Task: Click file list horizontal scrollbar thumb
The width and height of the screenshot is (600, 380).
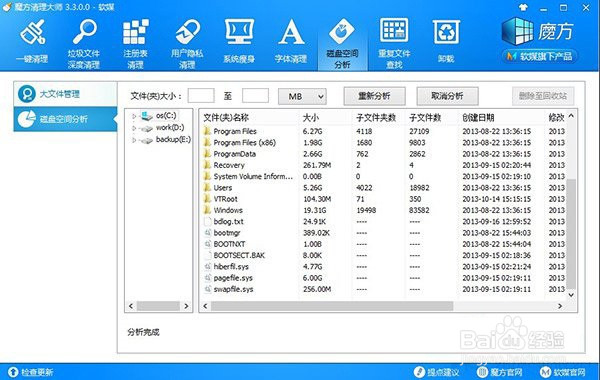Action: point(332,306)
